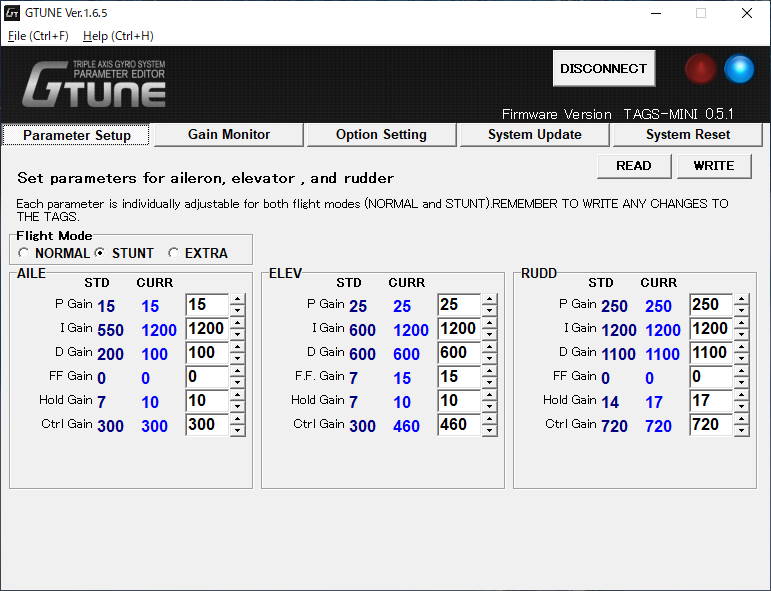Decrease RUDD Ctrl Gain with down arrow

pos(741,431)
